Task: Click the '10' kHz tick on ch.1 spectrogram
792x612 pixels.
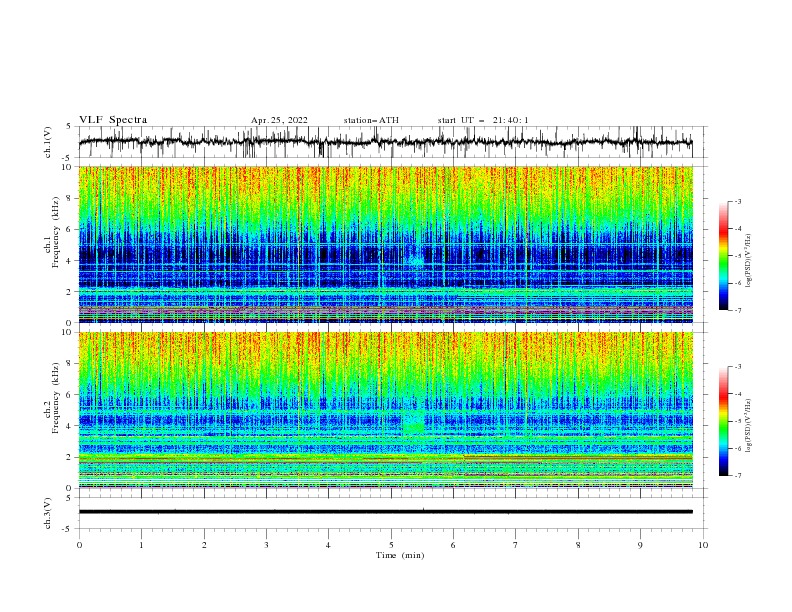Action: point(68,167)
